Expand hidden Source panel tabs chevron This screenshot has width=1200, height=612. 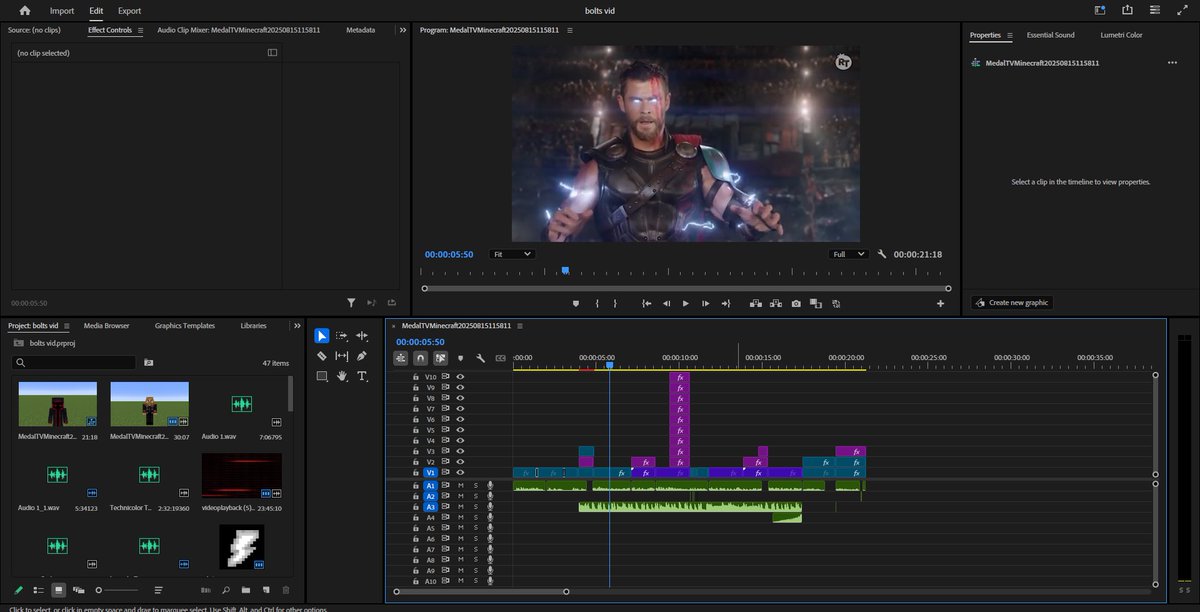click(x=403, y=30)
